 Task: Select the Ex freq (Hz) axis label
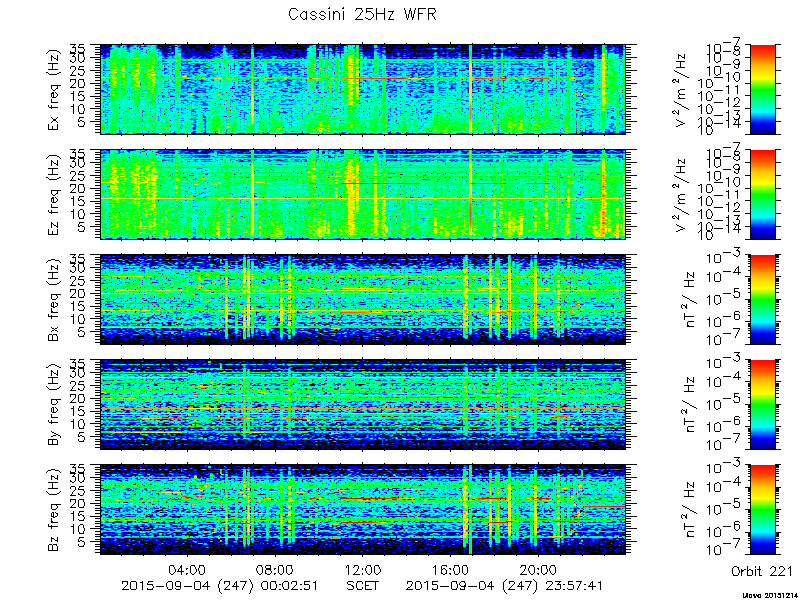coord(54,90)
